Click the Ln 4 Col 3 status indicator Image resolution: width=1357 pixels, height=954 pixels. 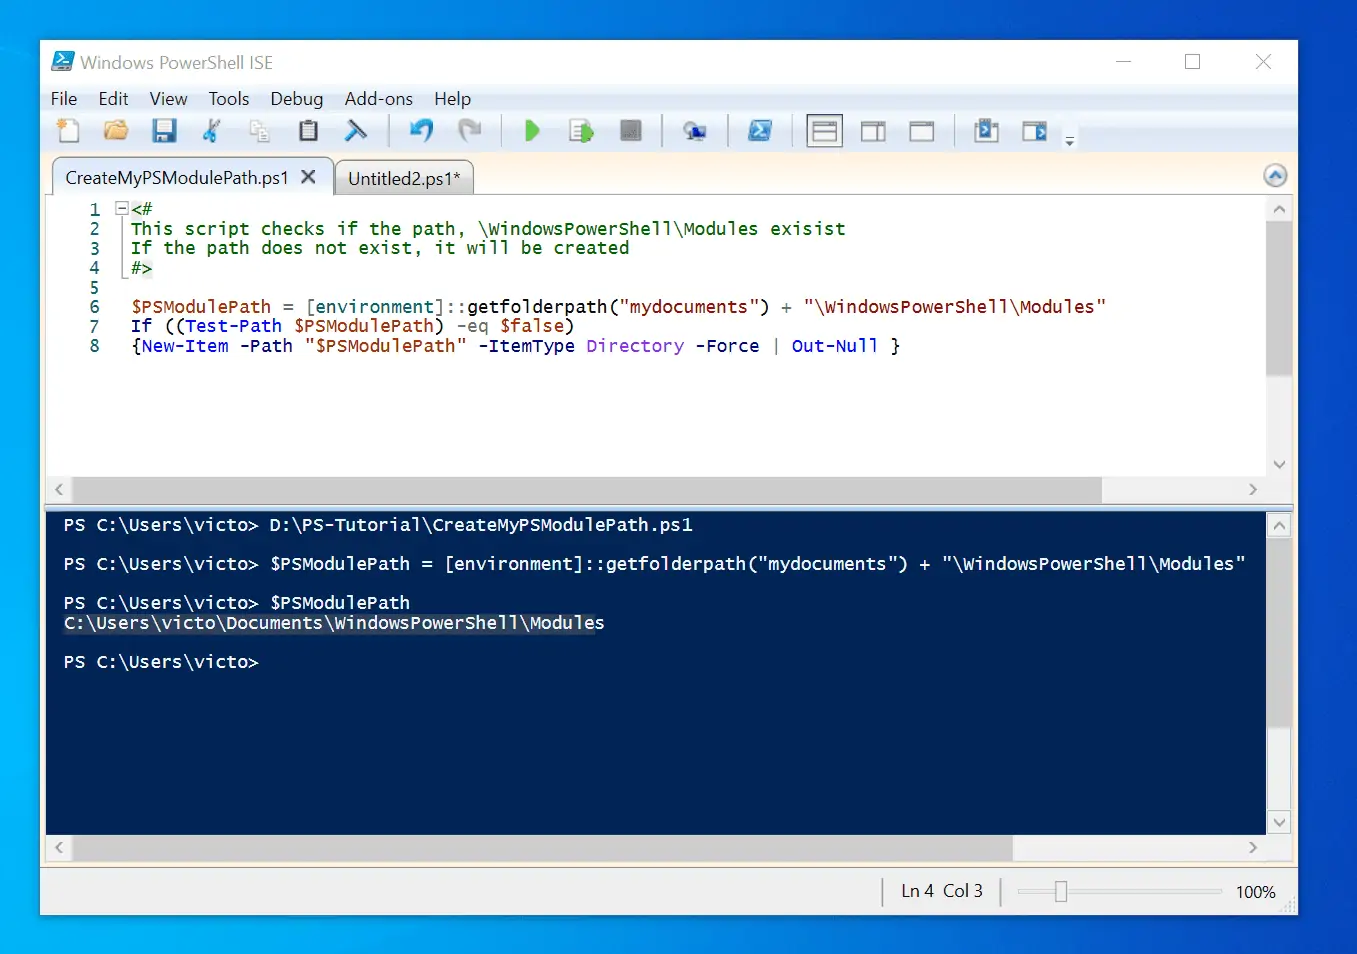tap(942, 891)
